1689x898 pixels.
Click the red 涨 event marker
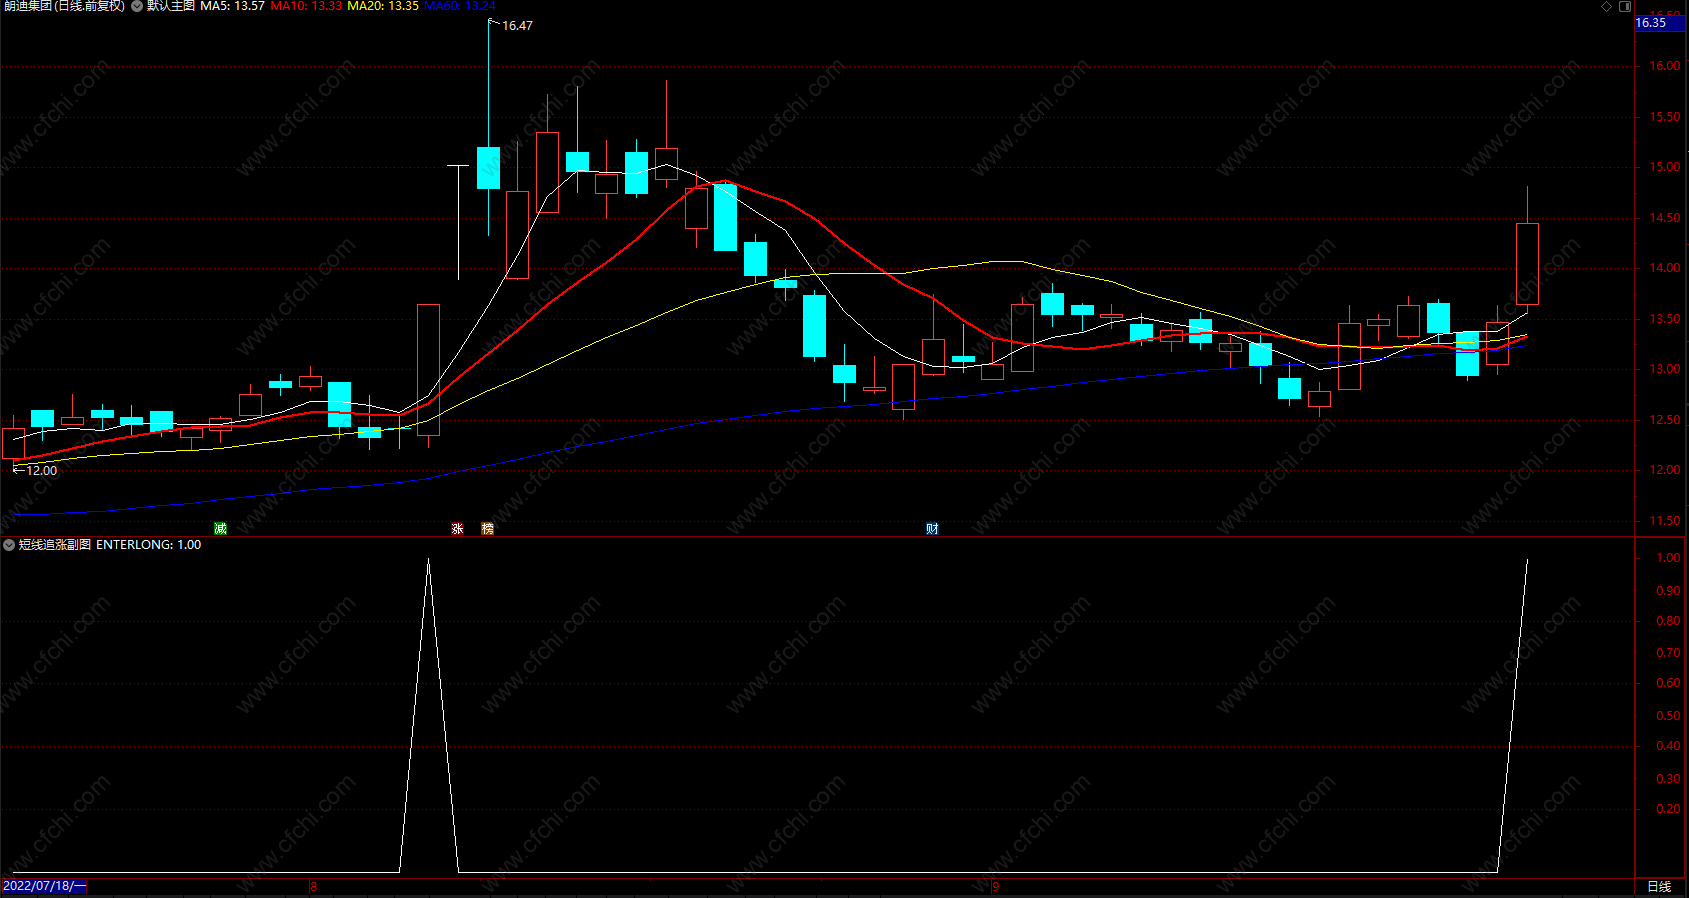pyautogui.click(x=457, y=528)
